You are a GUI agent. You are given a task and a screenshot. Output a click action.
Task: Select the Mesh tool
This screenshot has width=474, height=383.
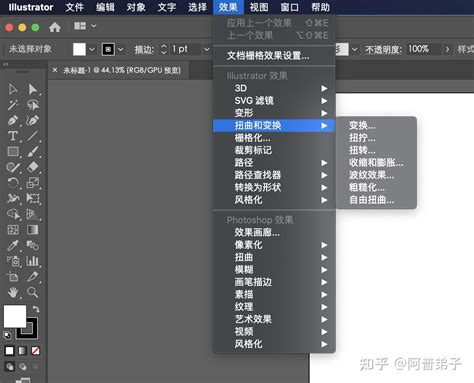tap(13, 230)
